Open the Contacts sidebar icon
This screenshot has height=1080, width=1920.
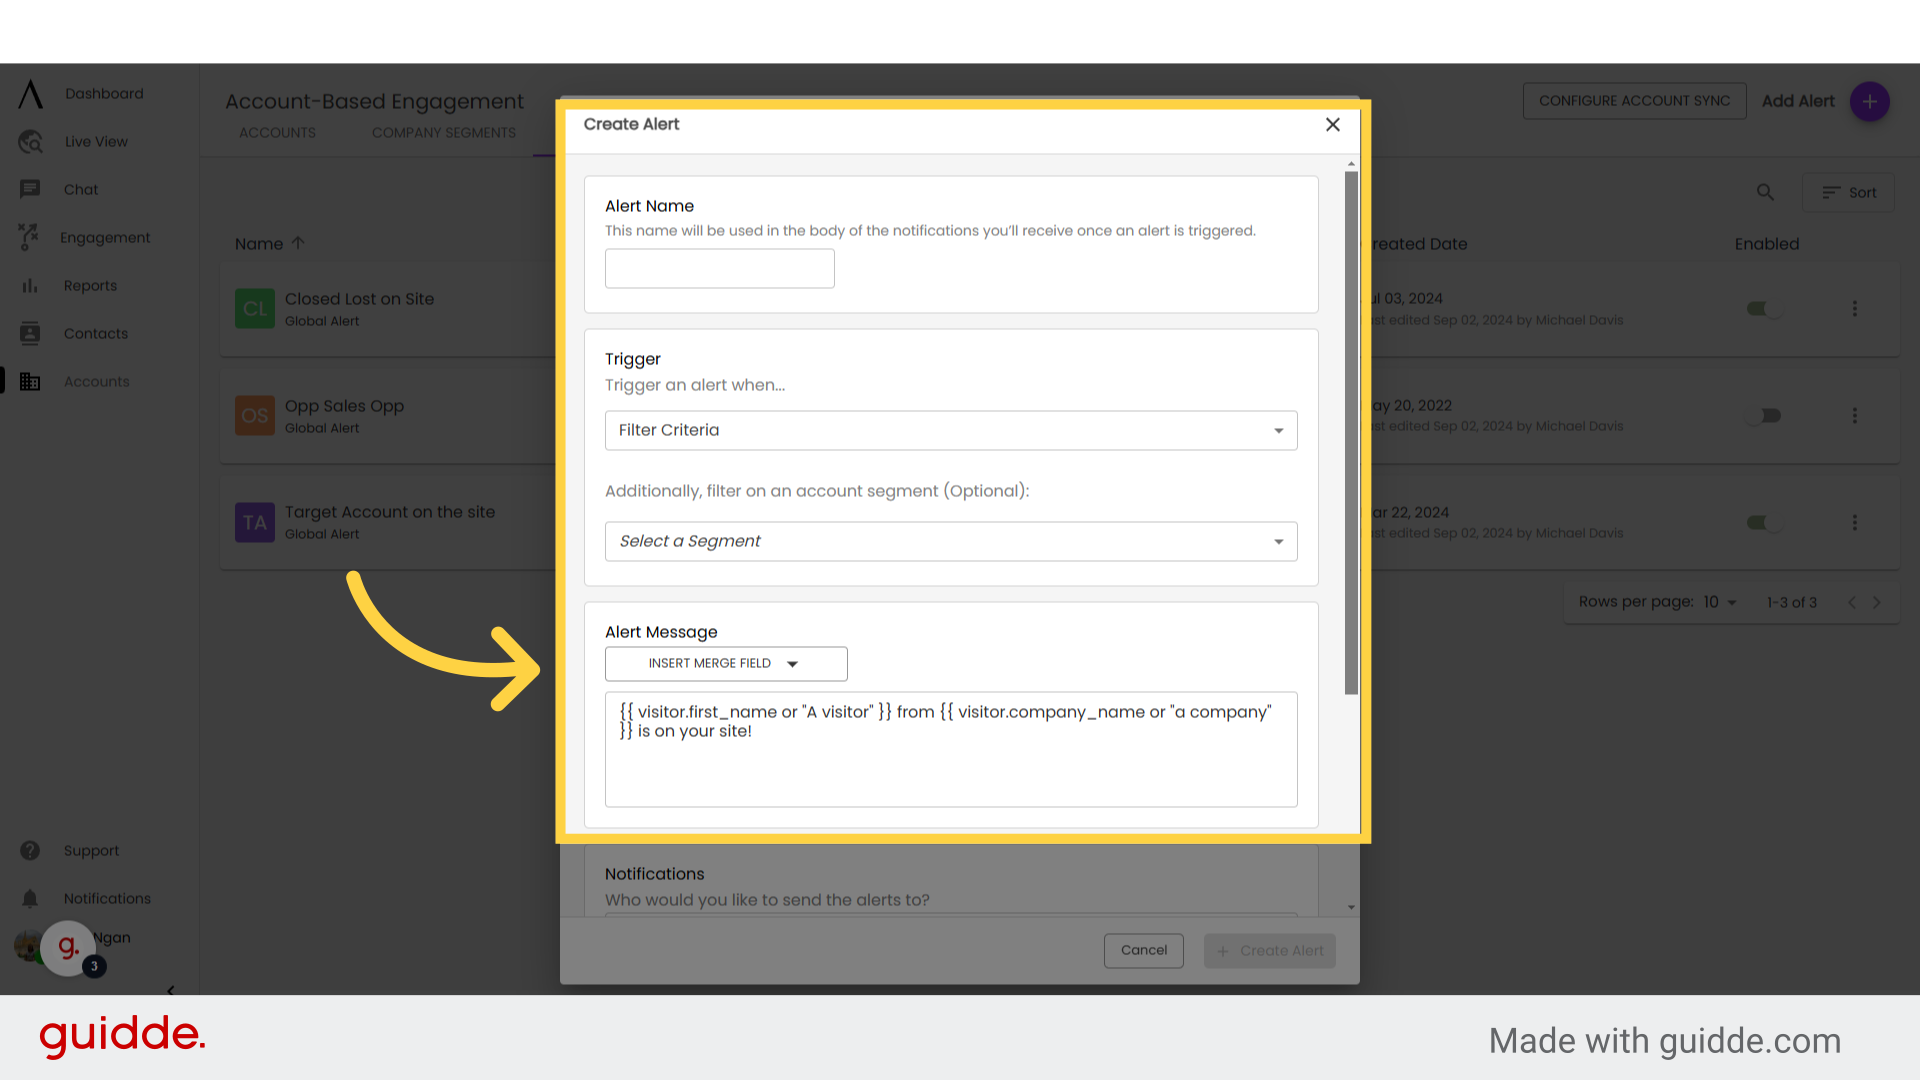[x=30, y=333]
